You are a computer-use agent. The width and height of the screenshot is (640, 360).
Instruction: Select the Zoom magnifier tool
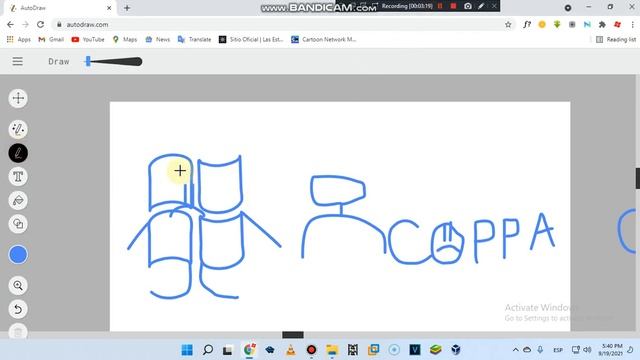(x=18, y=285)
